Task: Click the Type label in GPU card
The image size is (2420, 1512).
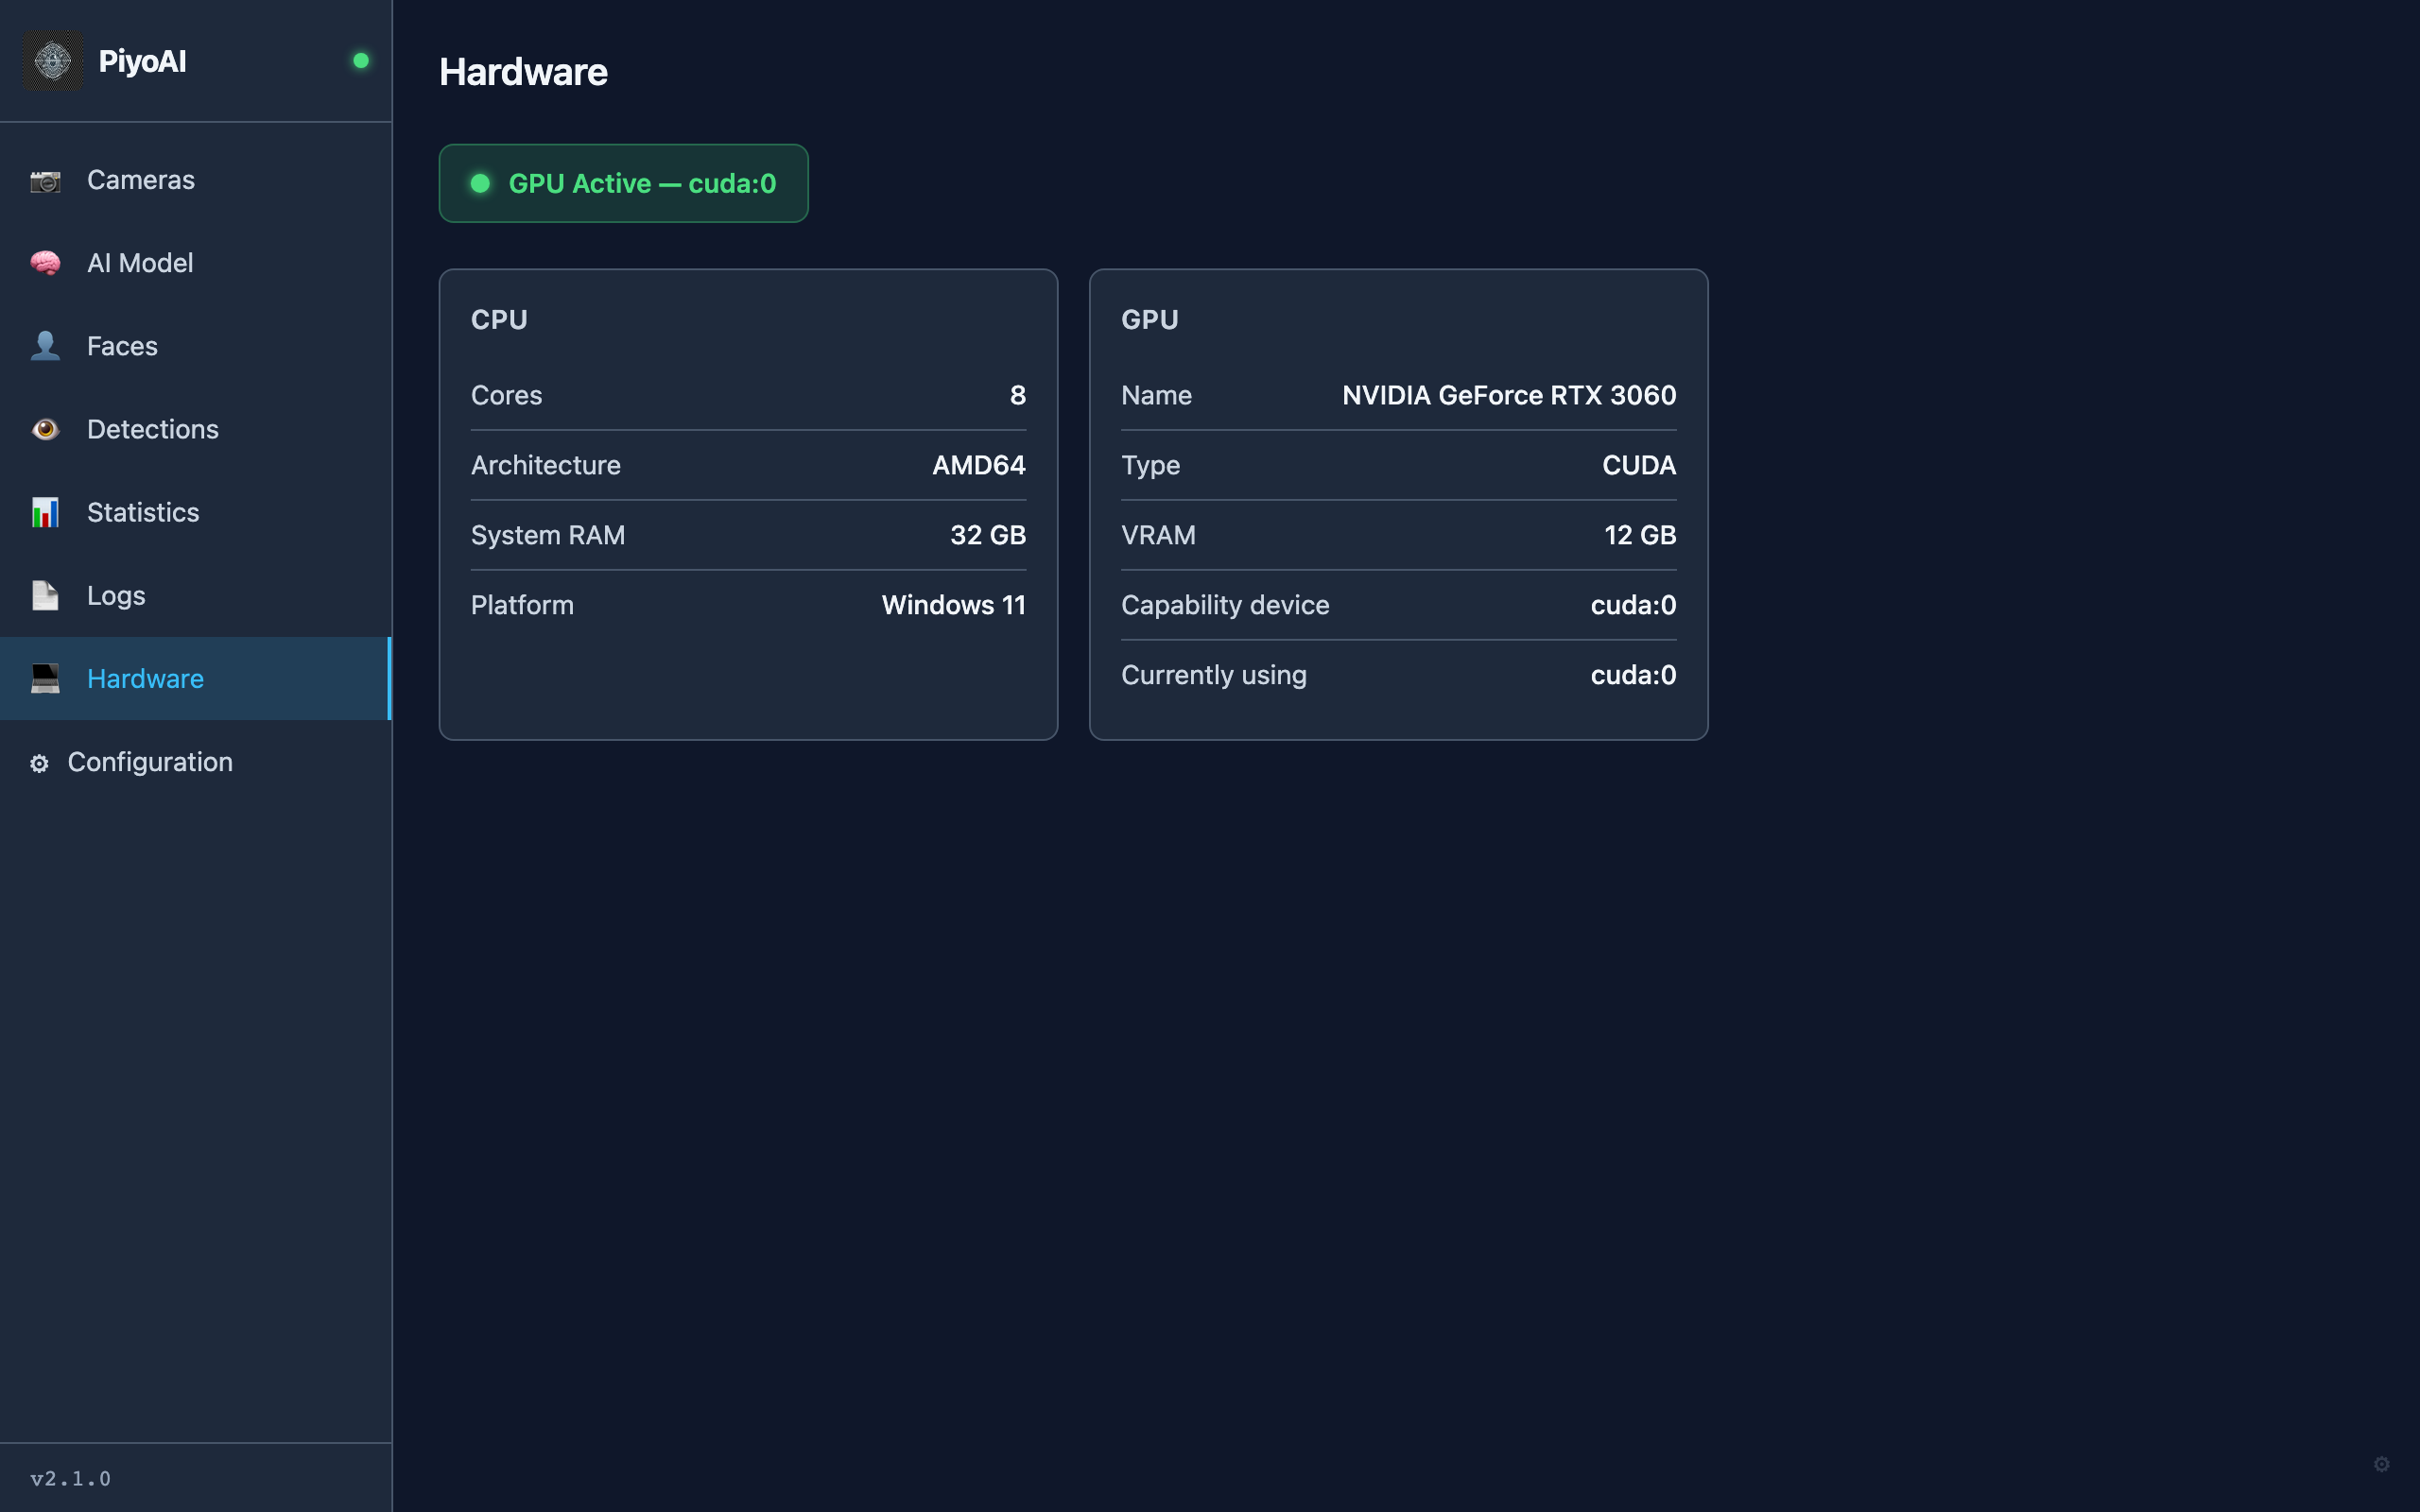Action: tap(1151, 465)
